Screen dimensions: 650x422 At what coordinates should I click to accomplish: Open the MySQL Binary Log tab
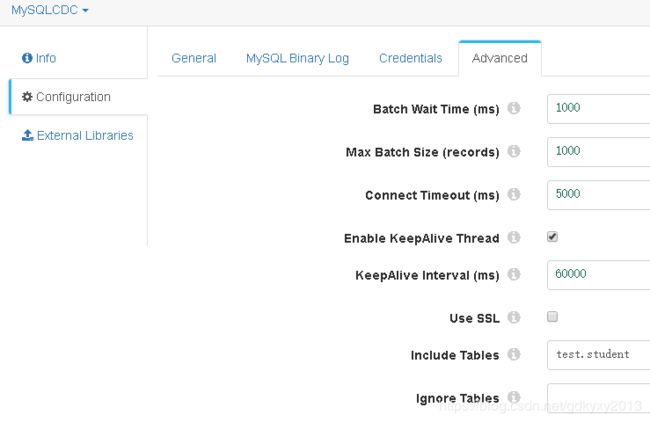click(297, 58)
